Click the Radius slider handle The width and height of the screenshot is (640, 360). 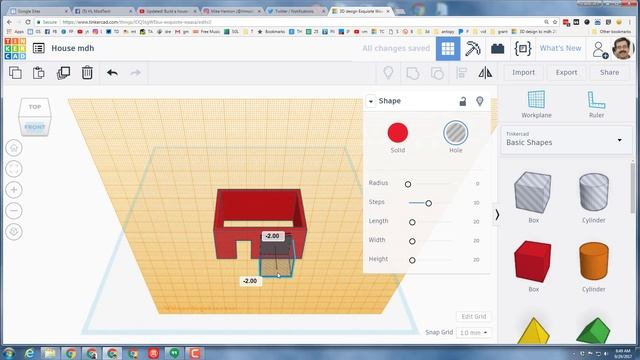click(408, 184)
